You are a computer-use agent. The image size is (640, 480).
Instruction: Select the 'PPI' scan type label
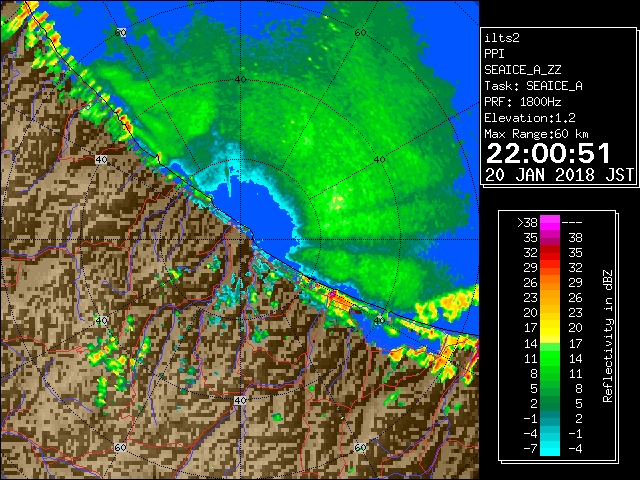coord(494,54)
